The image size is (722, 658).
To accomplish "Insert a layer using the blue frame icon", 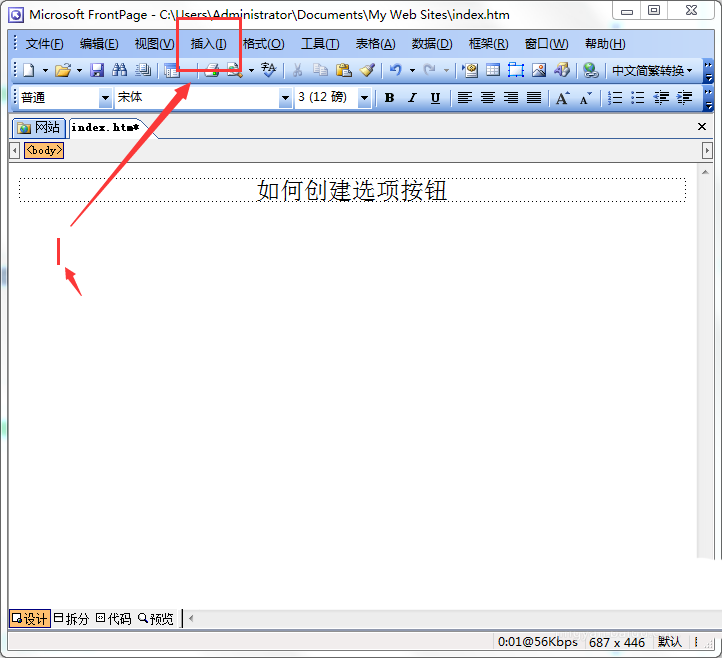I will coord(516,70).
